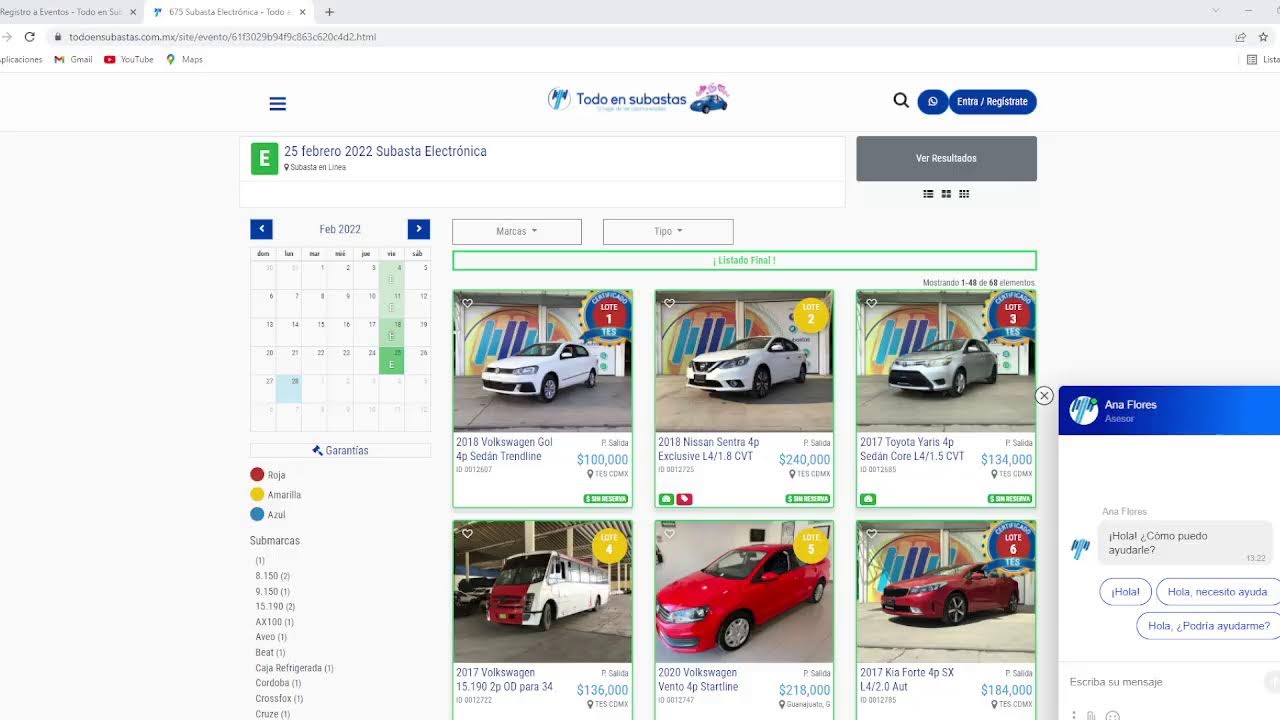This screenshot has width=1280, height=720.
Task: Select February 28 in the calendar
Action: coord(288,388)
